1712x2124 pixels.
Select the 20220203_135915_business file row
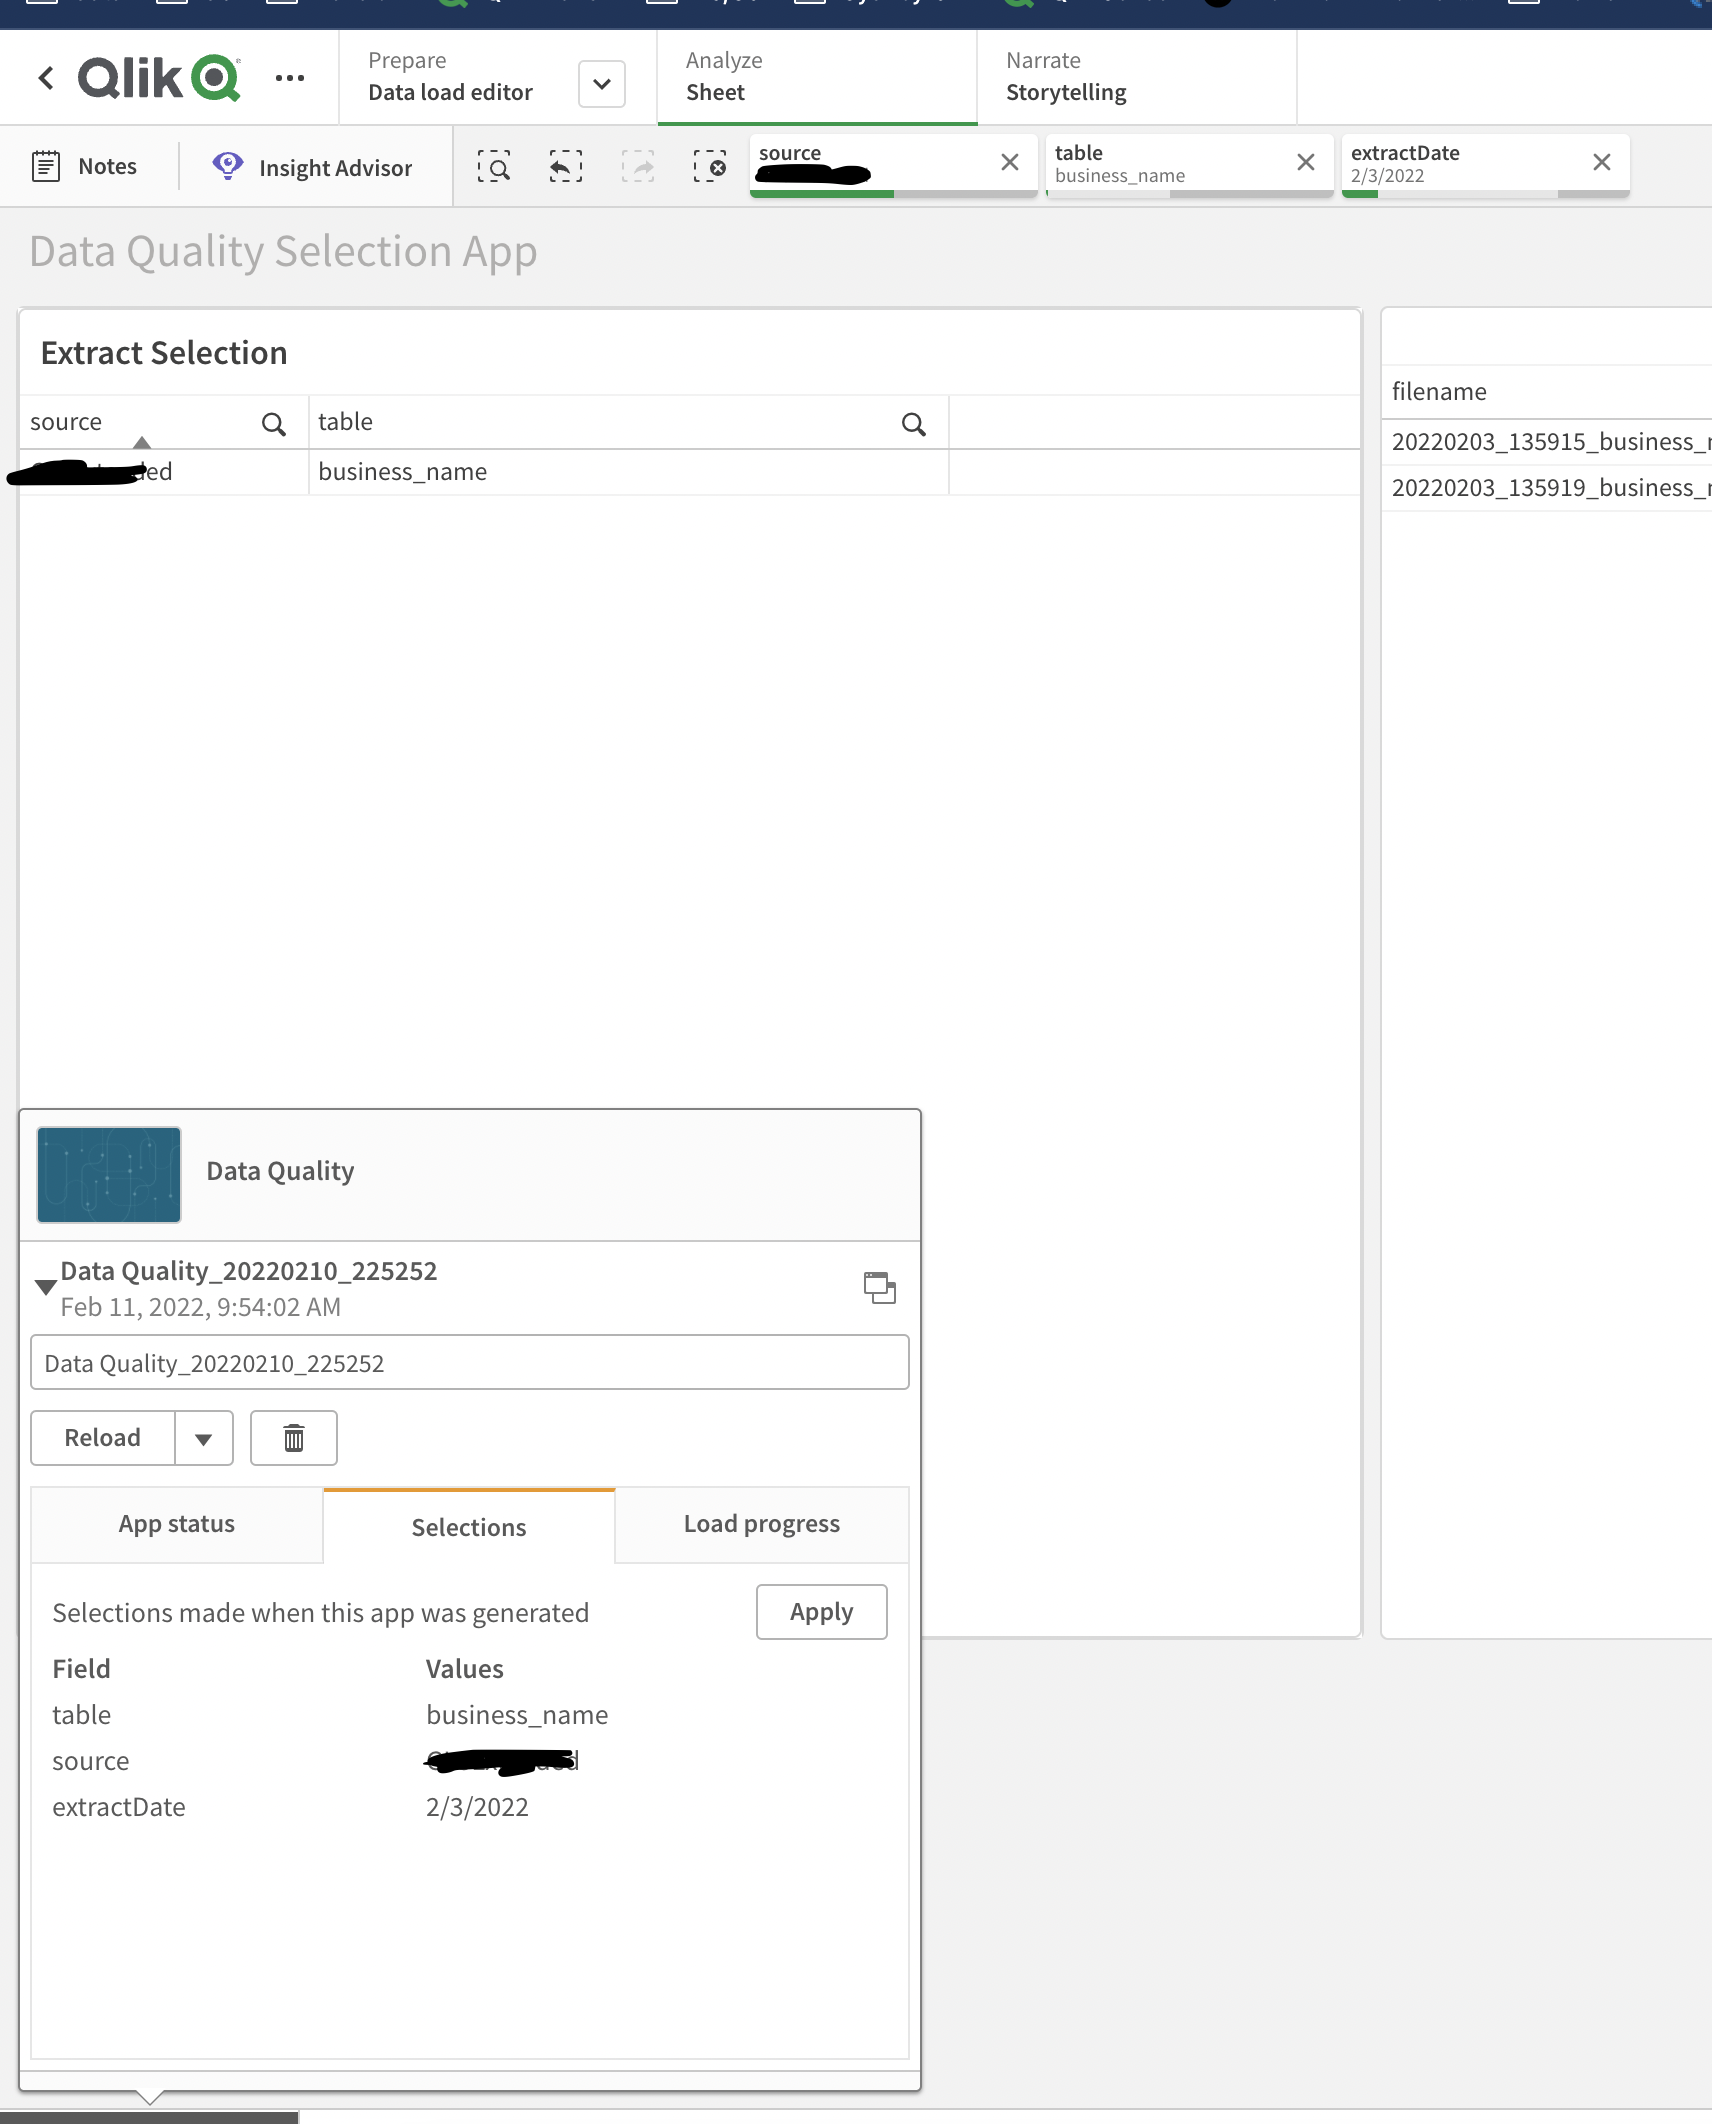[x=1548, y=442]
